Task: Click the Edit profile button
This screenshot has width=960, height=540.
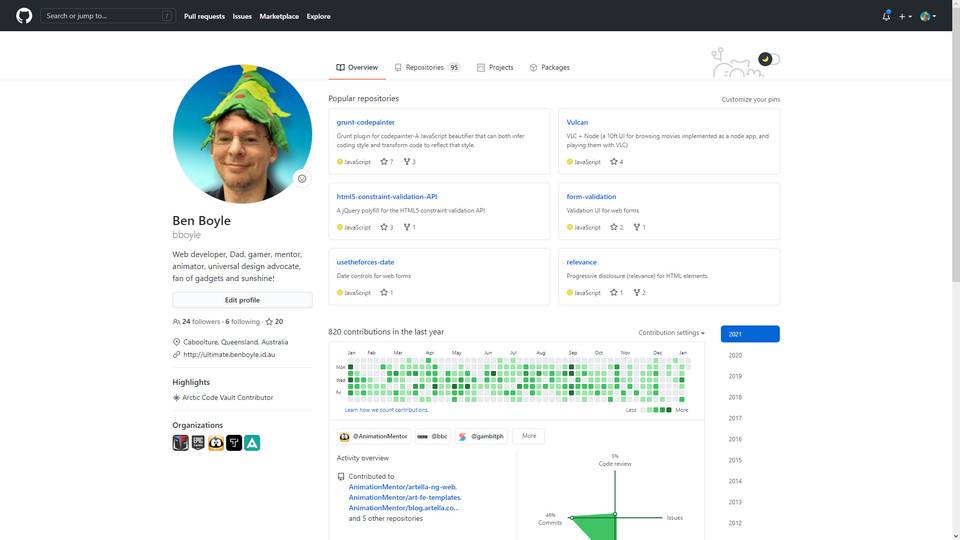Action: (x=242, y=300)
